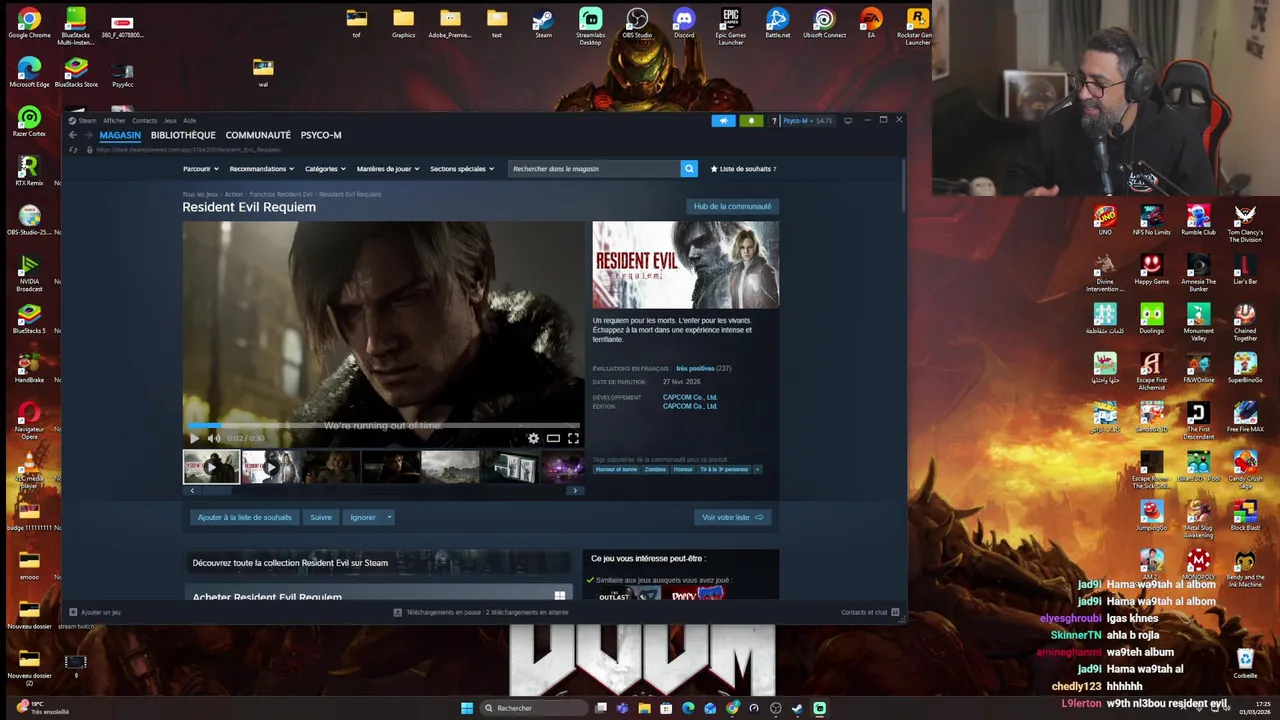Select the Epic Games Launcher desktop icon

[731, 26]
